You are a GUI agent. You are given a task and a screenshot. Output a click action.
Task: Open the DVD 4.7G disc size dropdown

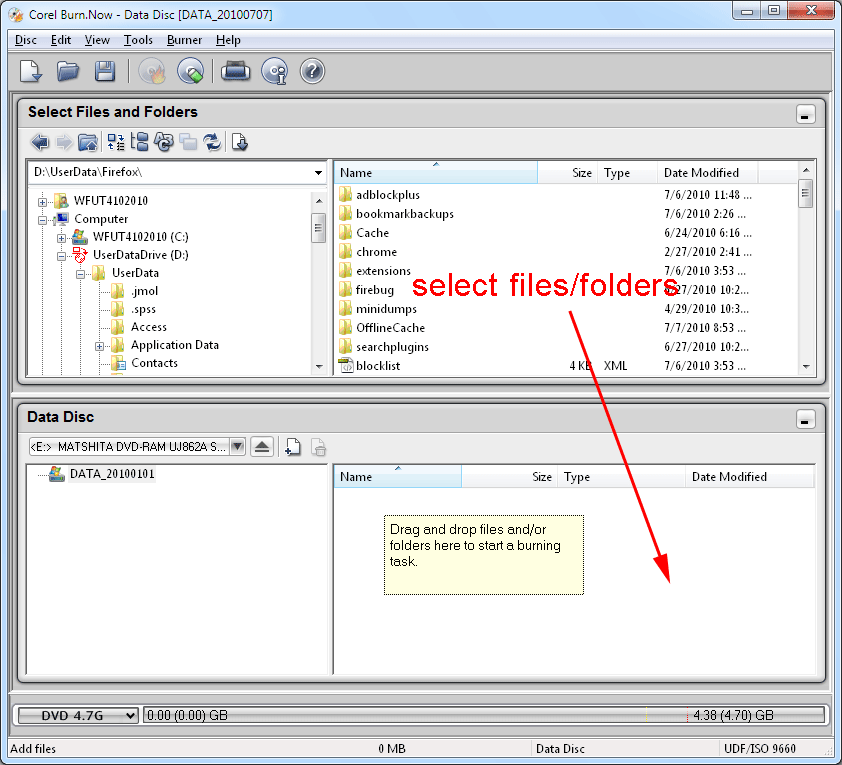pos(78,716)
